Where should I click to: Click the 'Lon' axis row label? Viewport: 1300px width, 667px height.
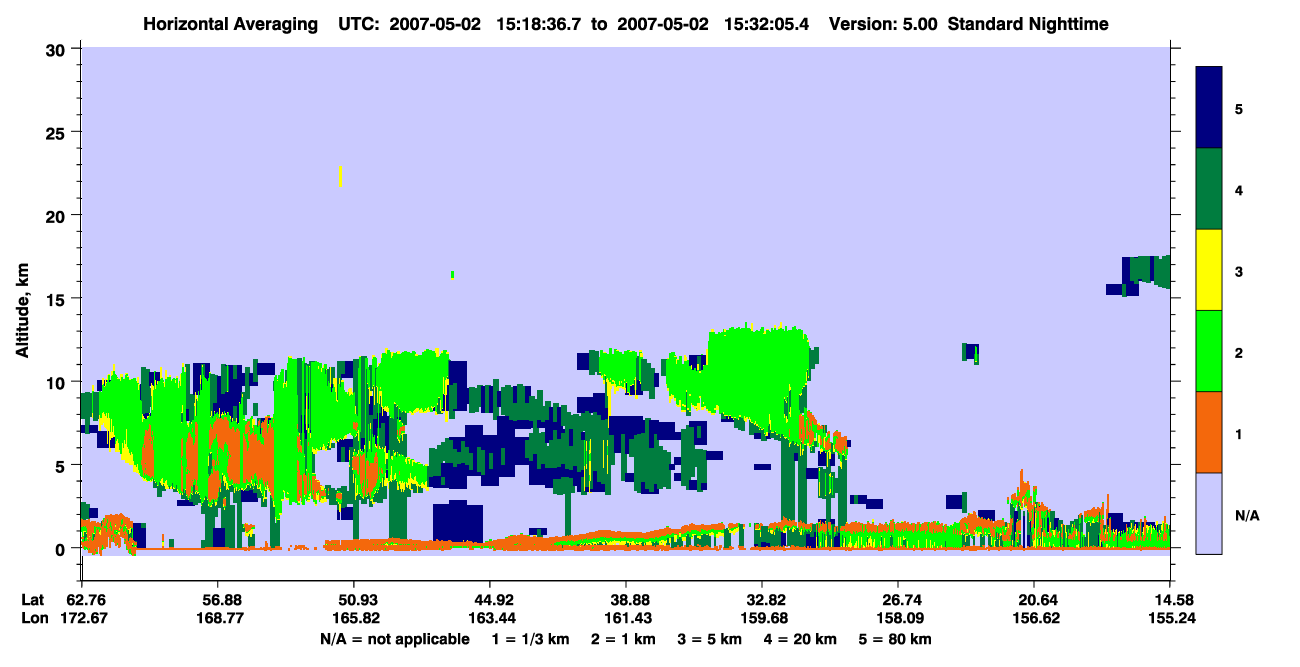point(35,618)
